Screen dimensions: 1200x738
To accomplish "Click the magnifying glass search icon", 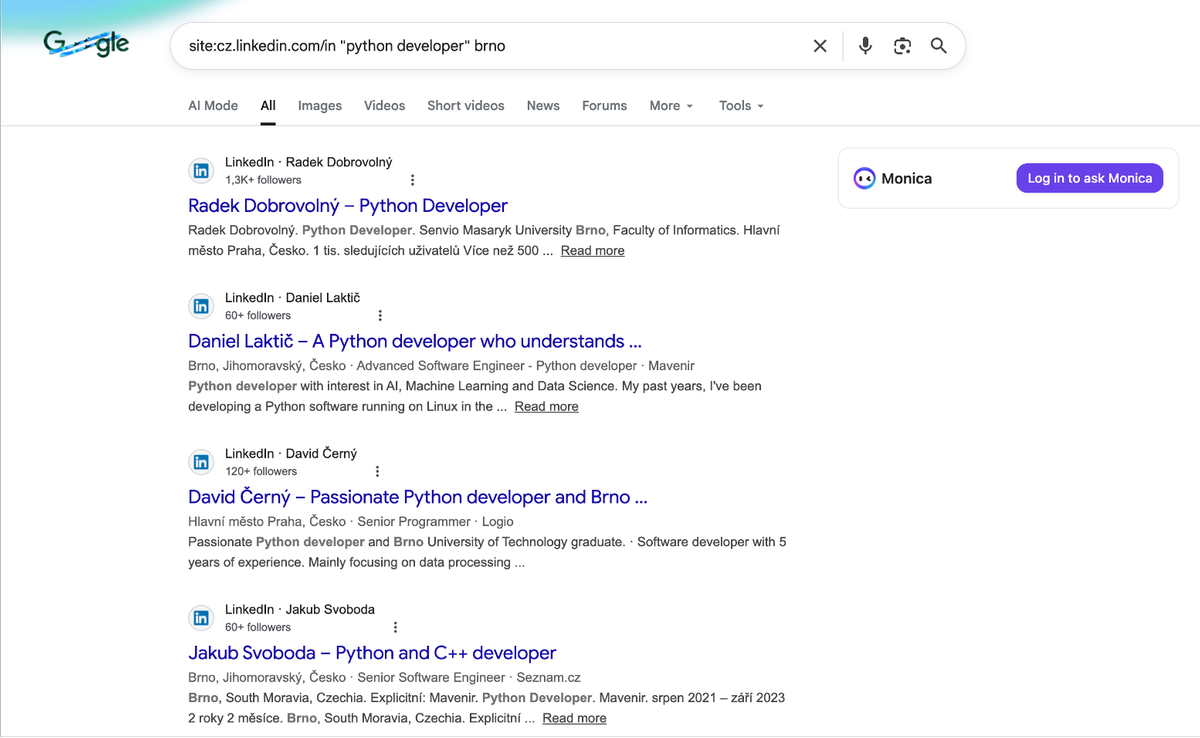I will click(938, 46).
